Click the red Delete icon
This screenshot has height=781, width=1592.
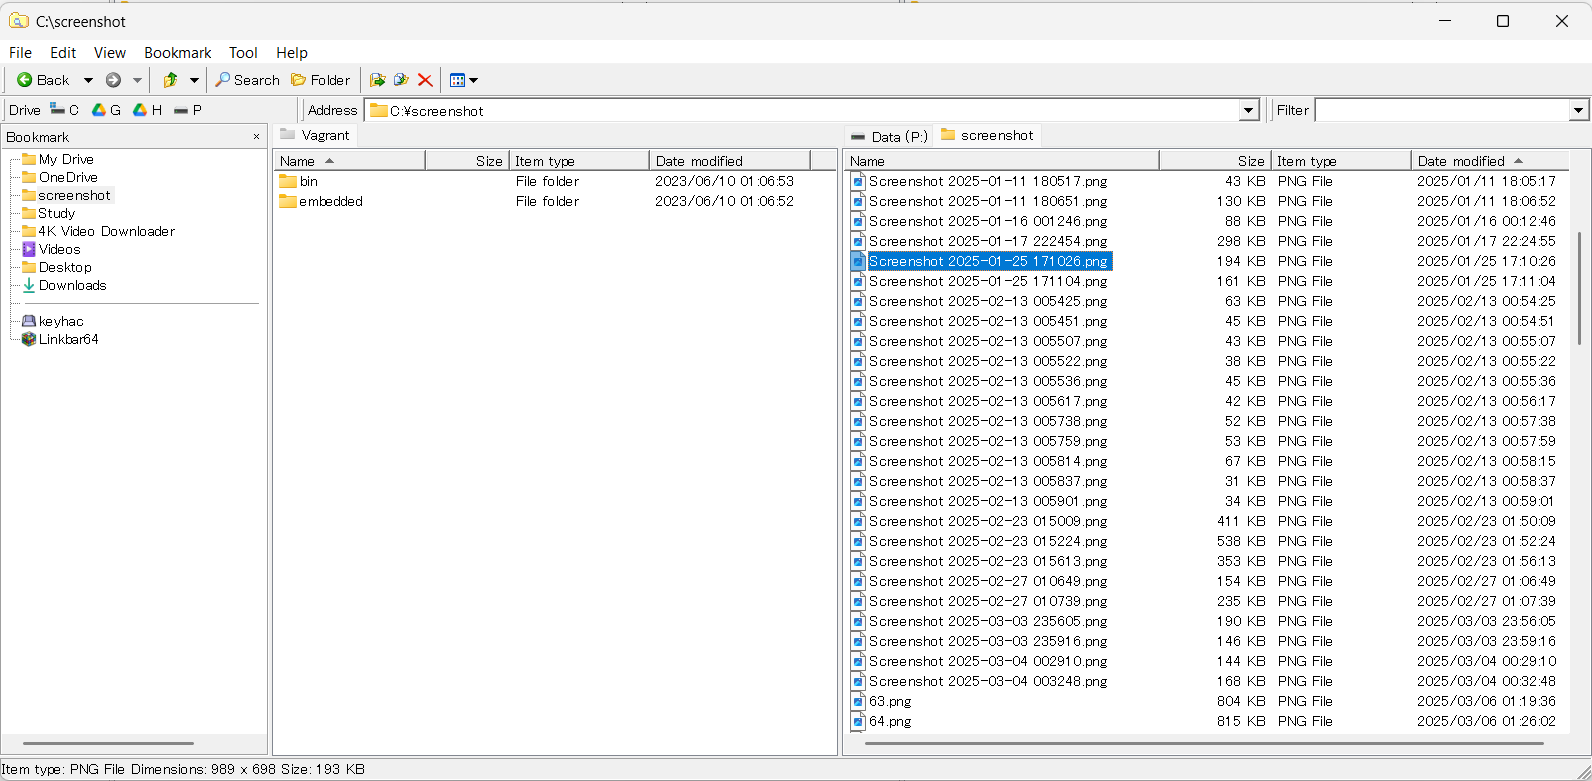tap(425, 80)
